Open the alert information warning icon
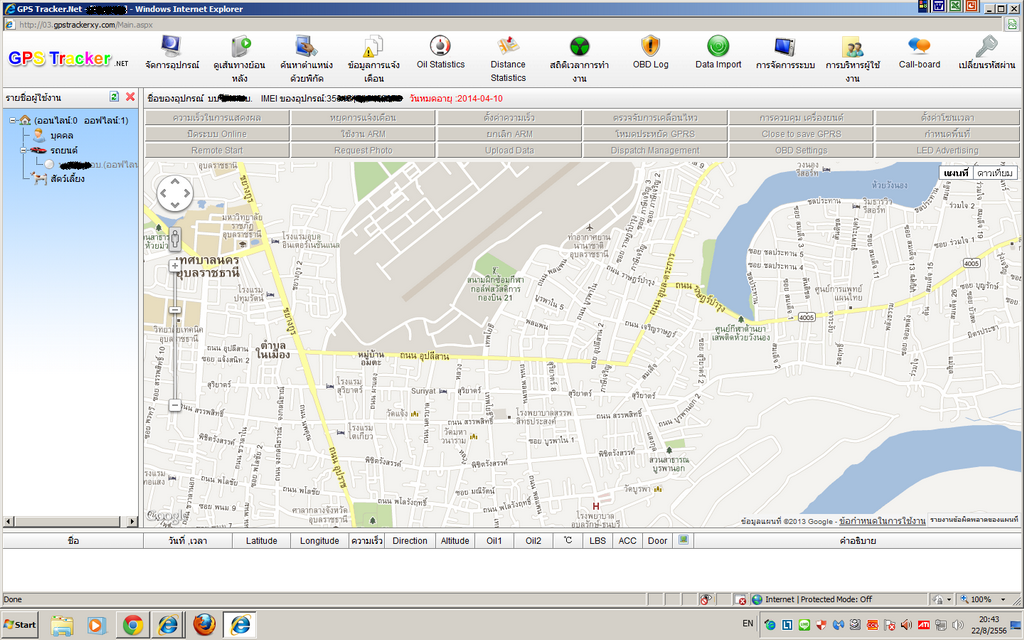Screen dimensions: 1024x640 coord(373,46)
